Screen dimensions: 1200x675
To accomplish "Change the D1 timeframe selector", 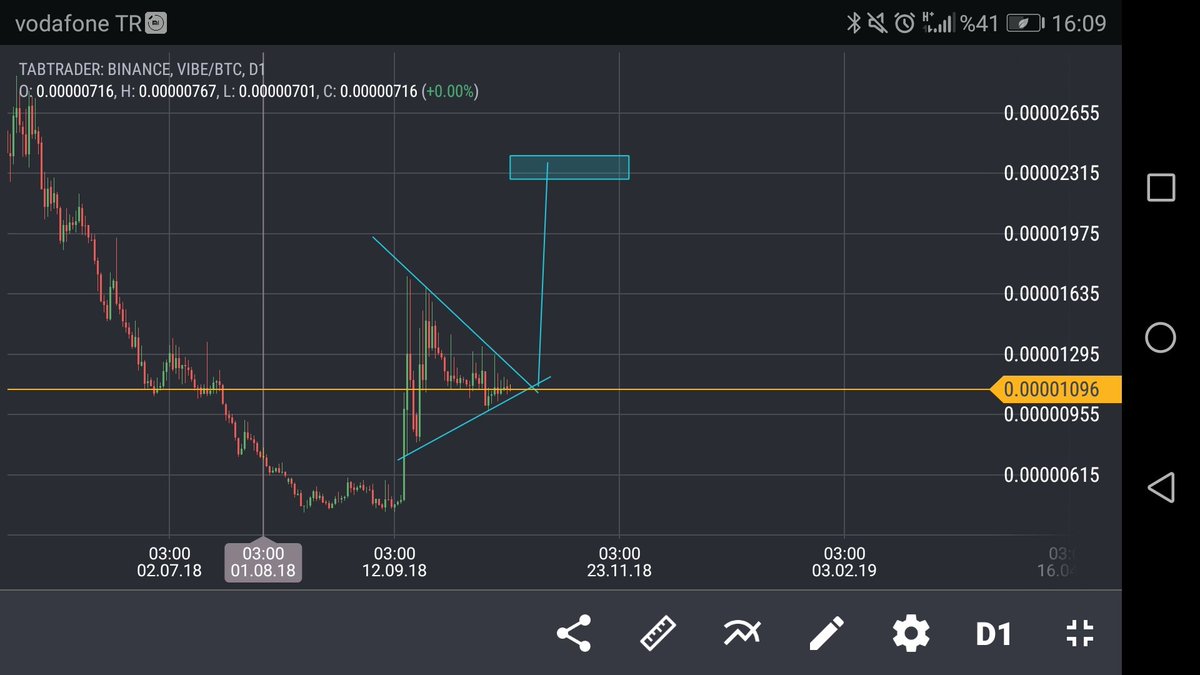I will [994, 634].
